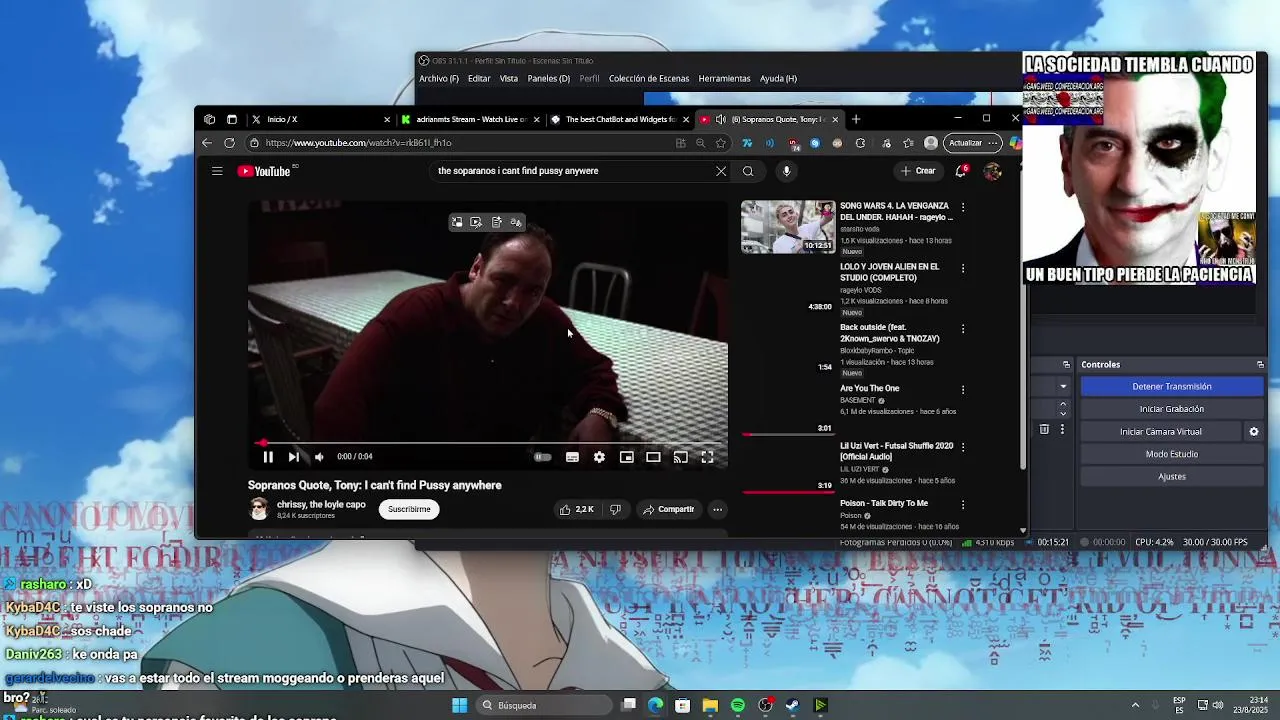Open the YouTube hamburger guide menu
The height and width of the screenshot is (720, 1280).
pos(217,171)
